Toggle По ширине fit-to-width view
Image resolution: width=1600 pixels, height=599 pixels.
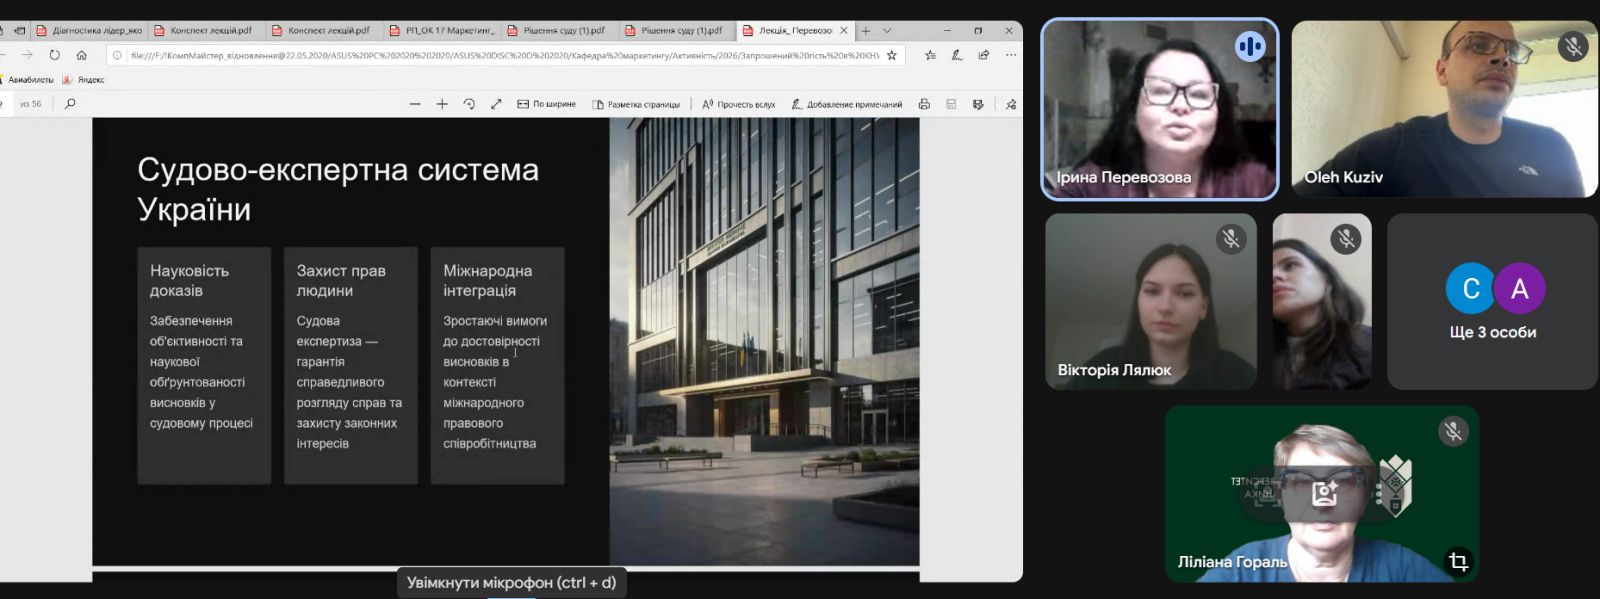546,104
